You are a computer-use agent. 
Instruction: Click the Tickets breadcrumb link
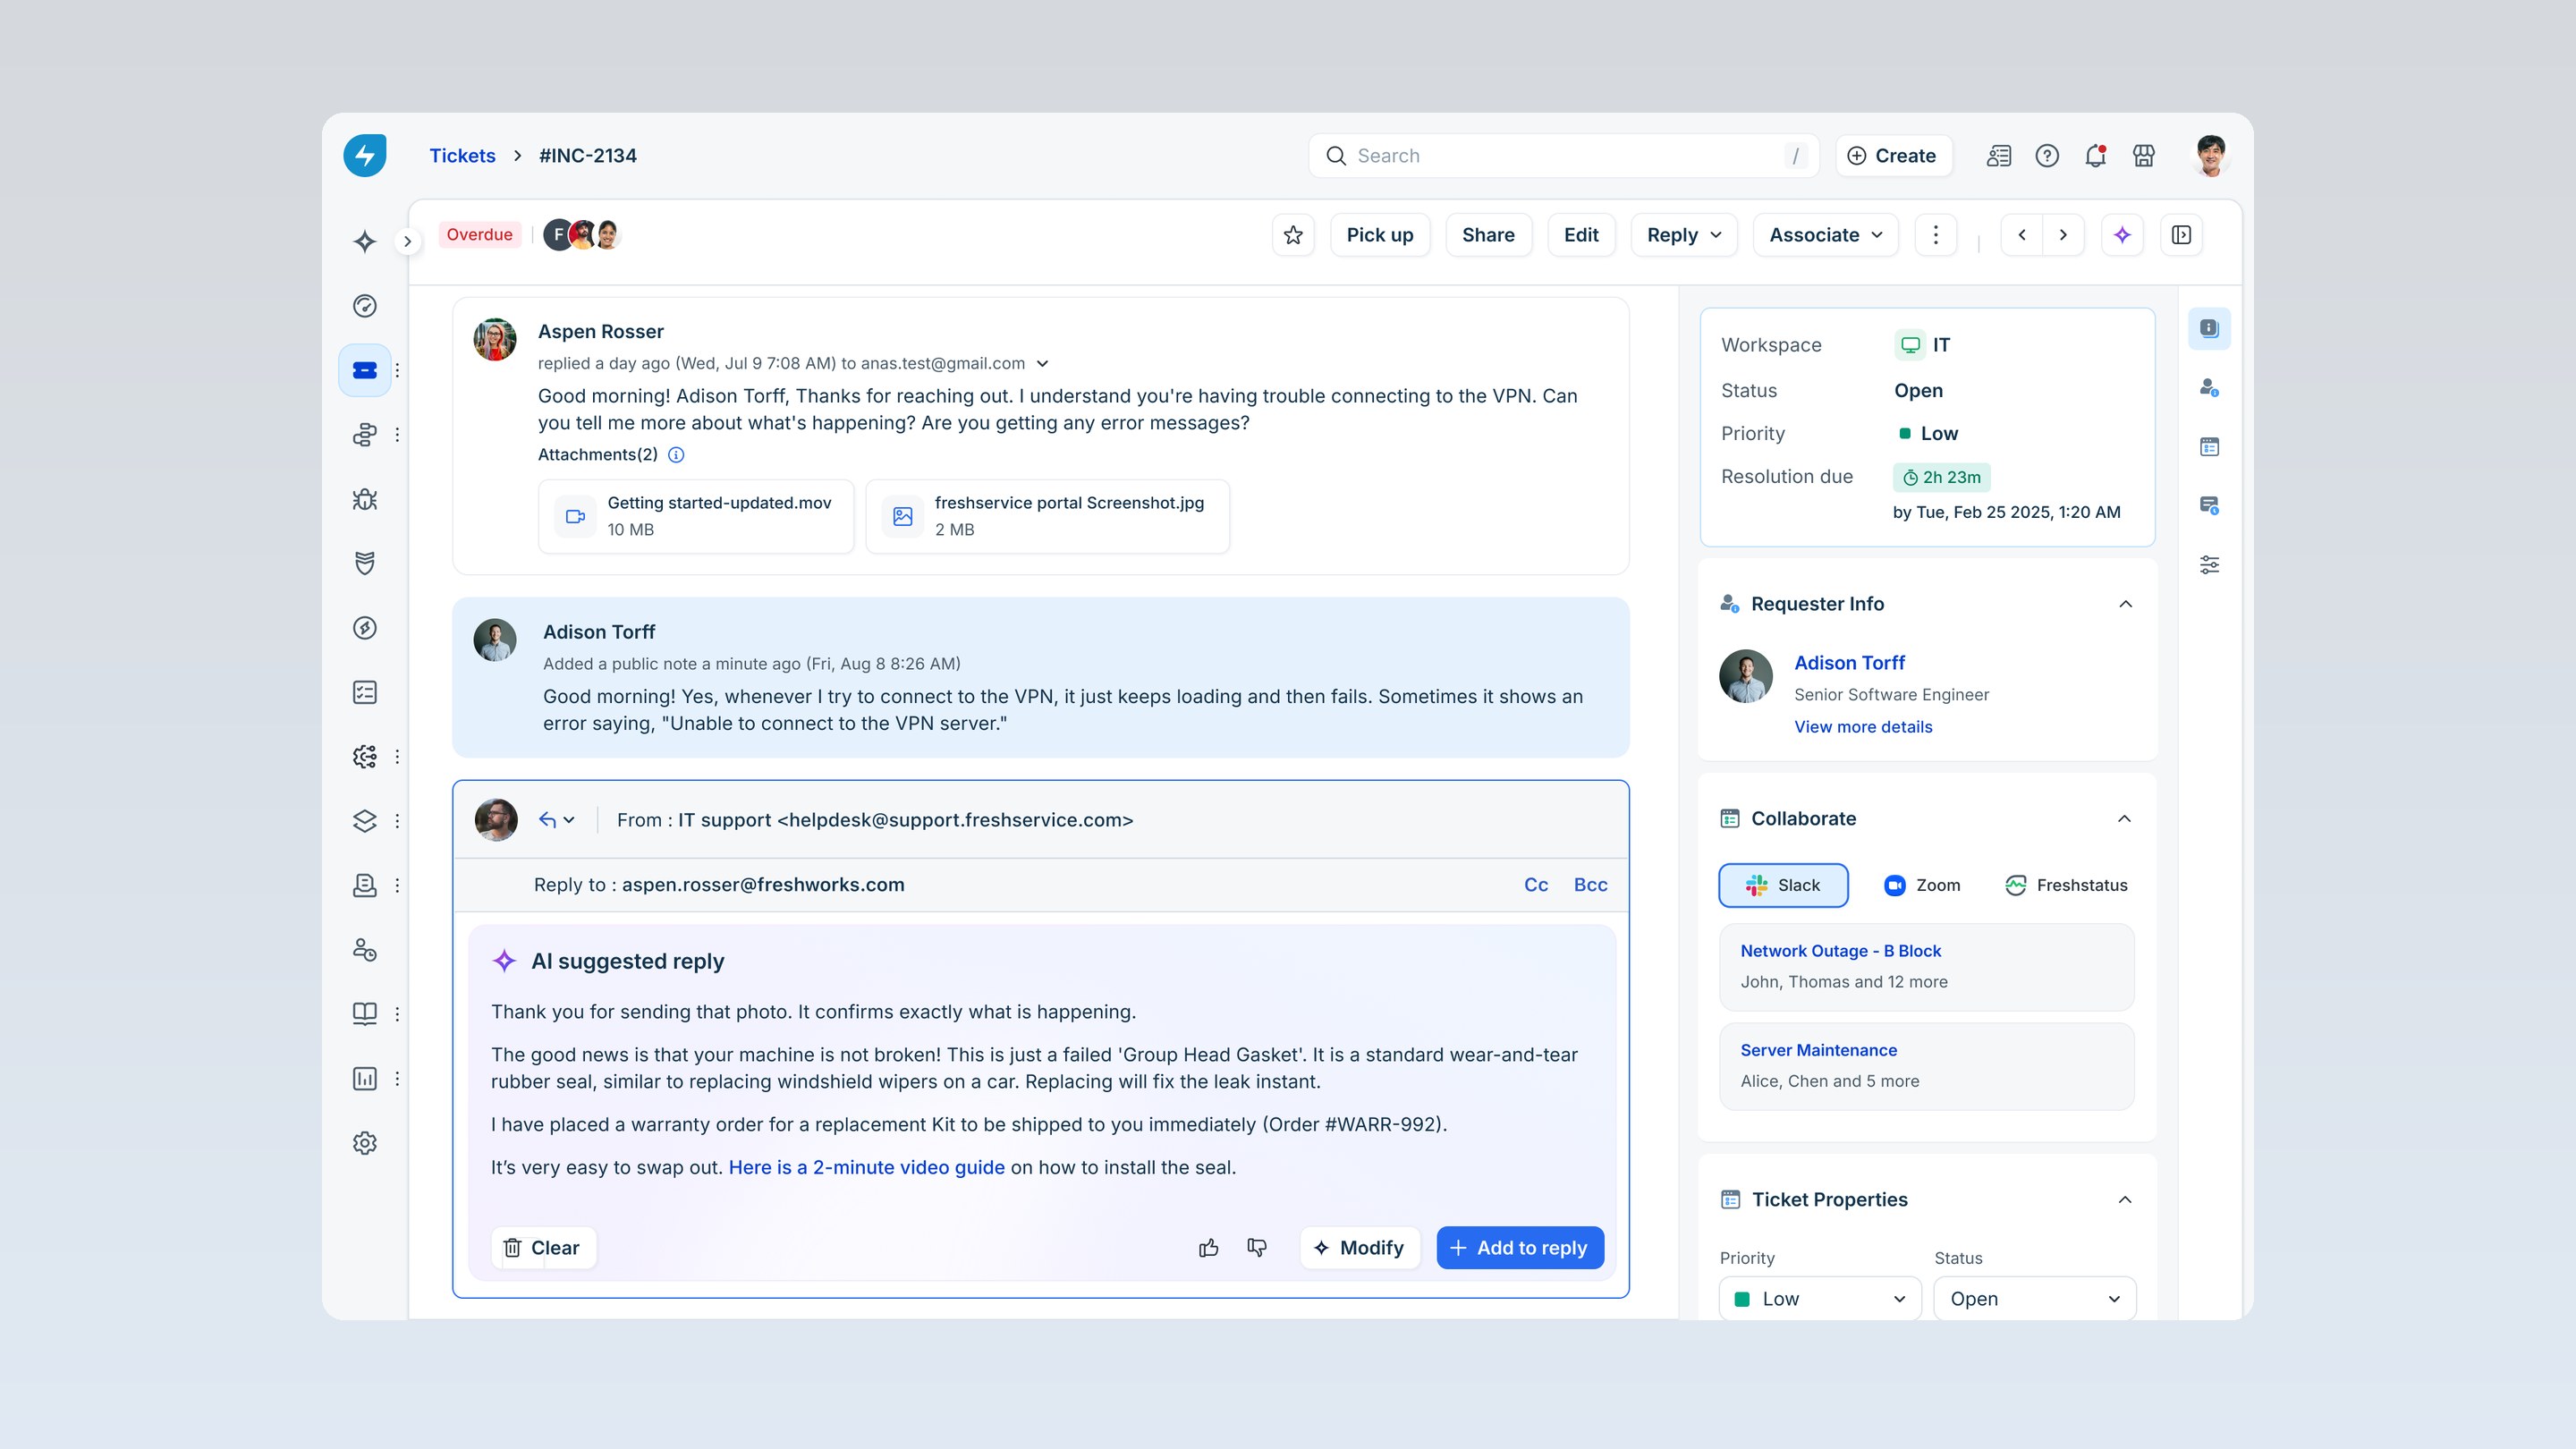(462, 156)
